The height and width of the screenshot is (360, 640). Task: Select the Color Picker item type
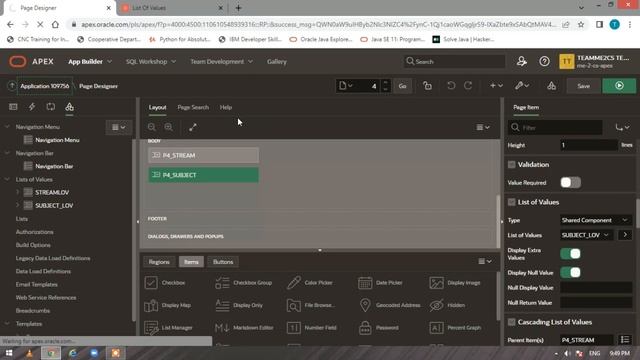[x=309, y=282]
